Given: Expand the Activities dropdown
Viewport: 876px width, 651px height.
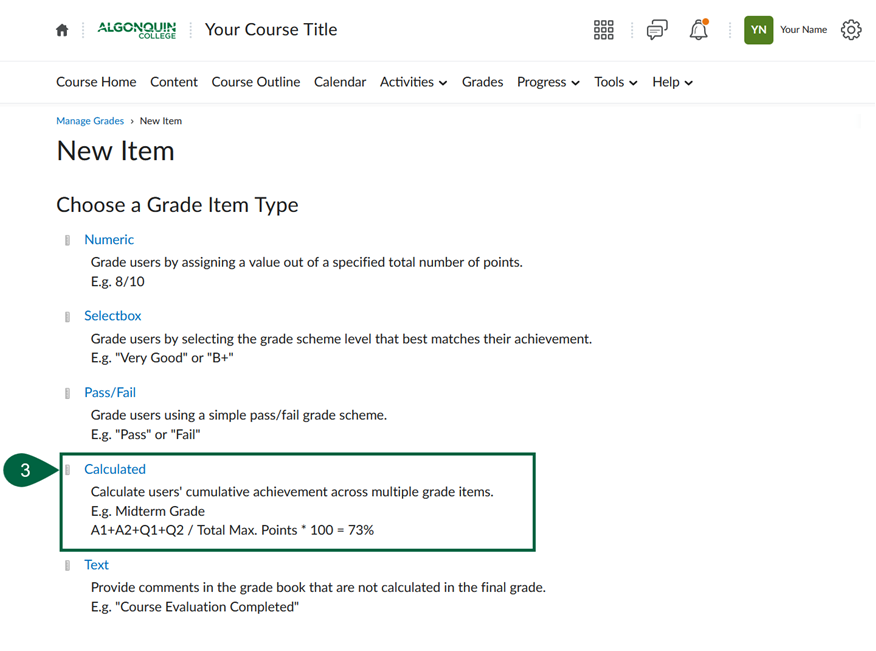Looking at the screenshot, I should point(413,82).
